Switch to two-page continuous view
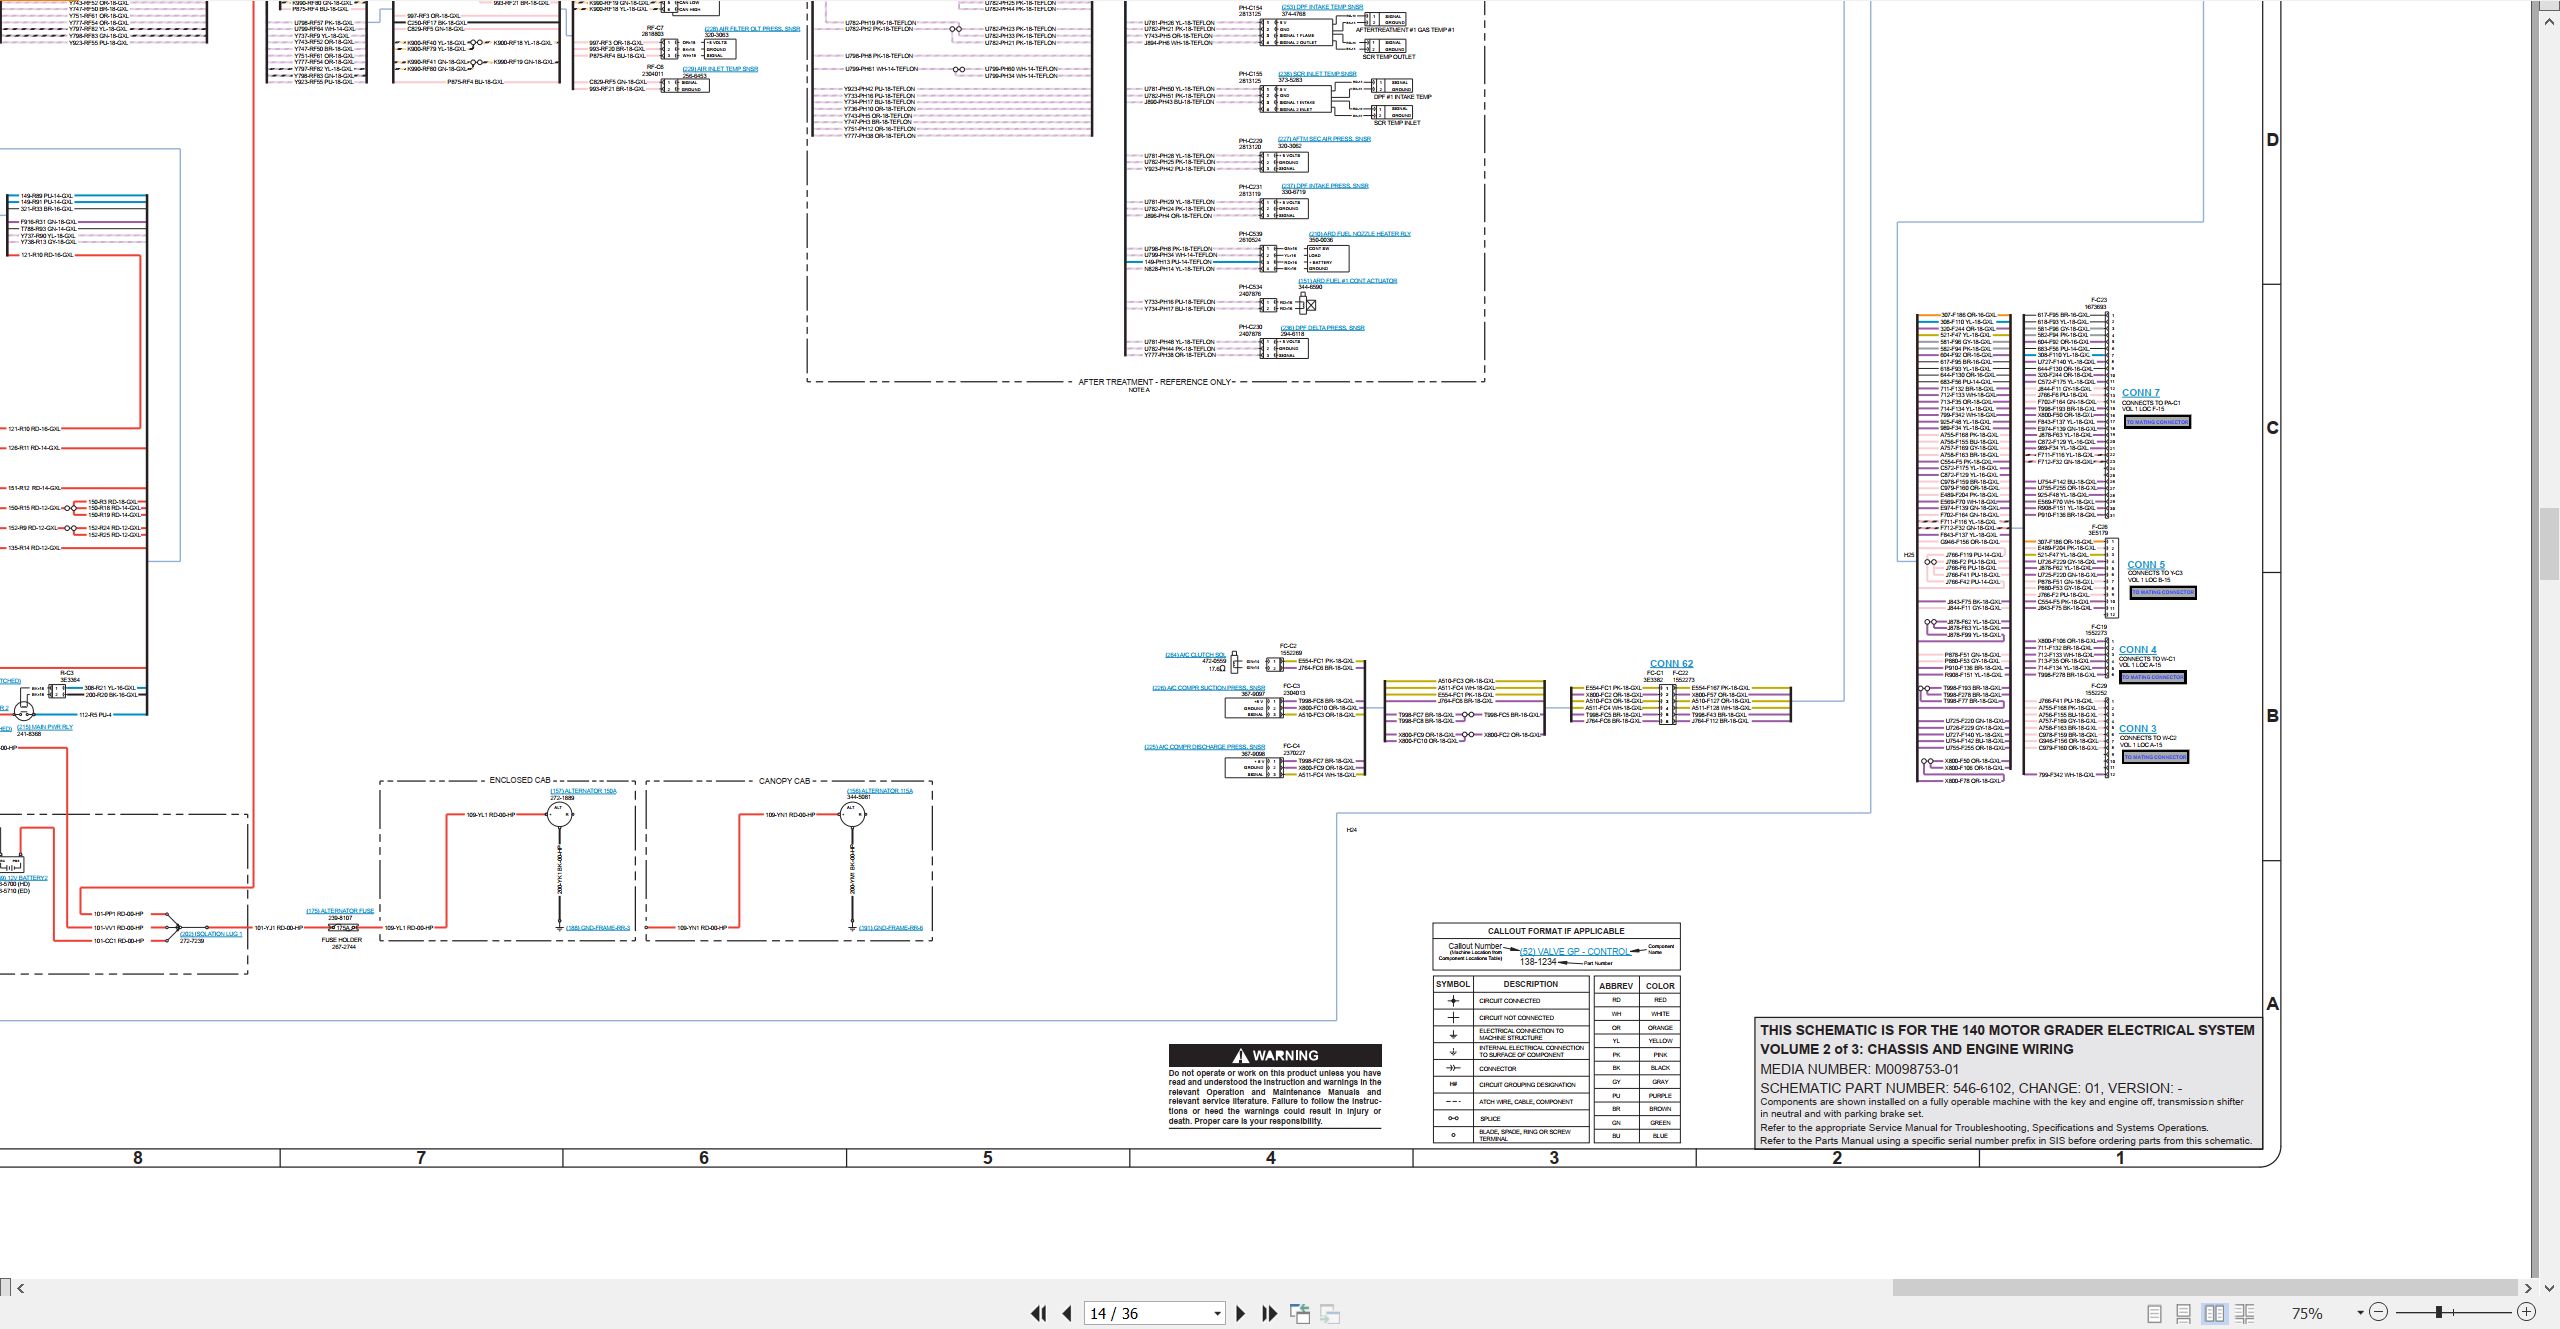Screen dimensions: 2560x1329 2244,1313
